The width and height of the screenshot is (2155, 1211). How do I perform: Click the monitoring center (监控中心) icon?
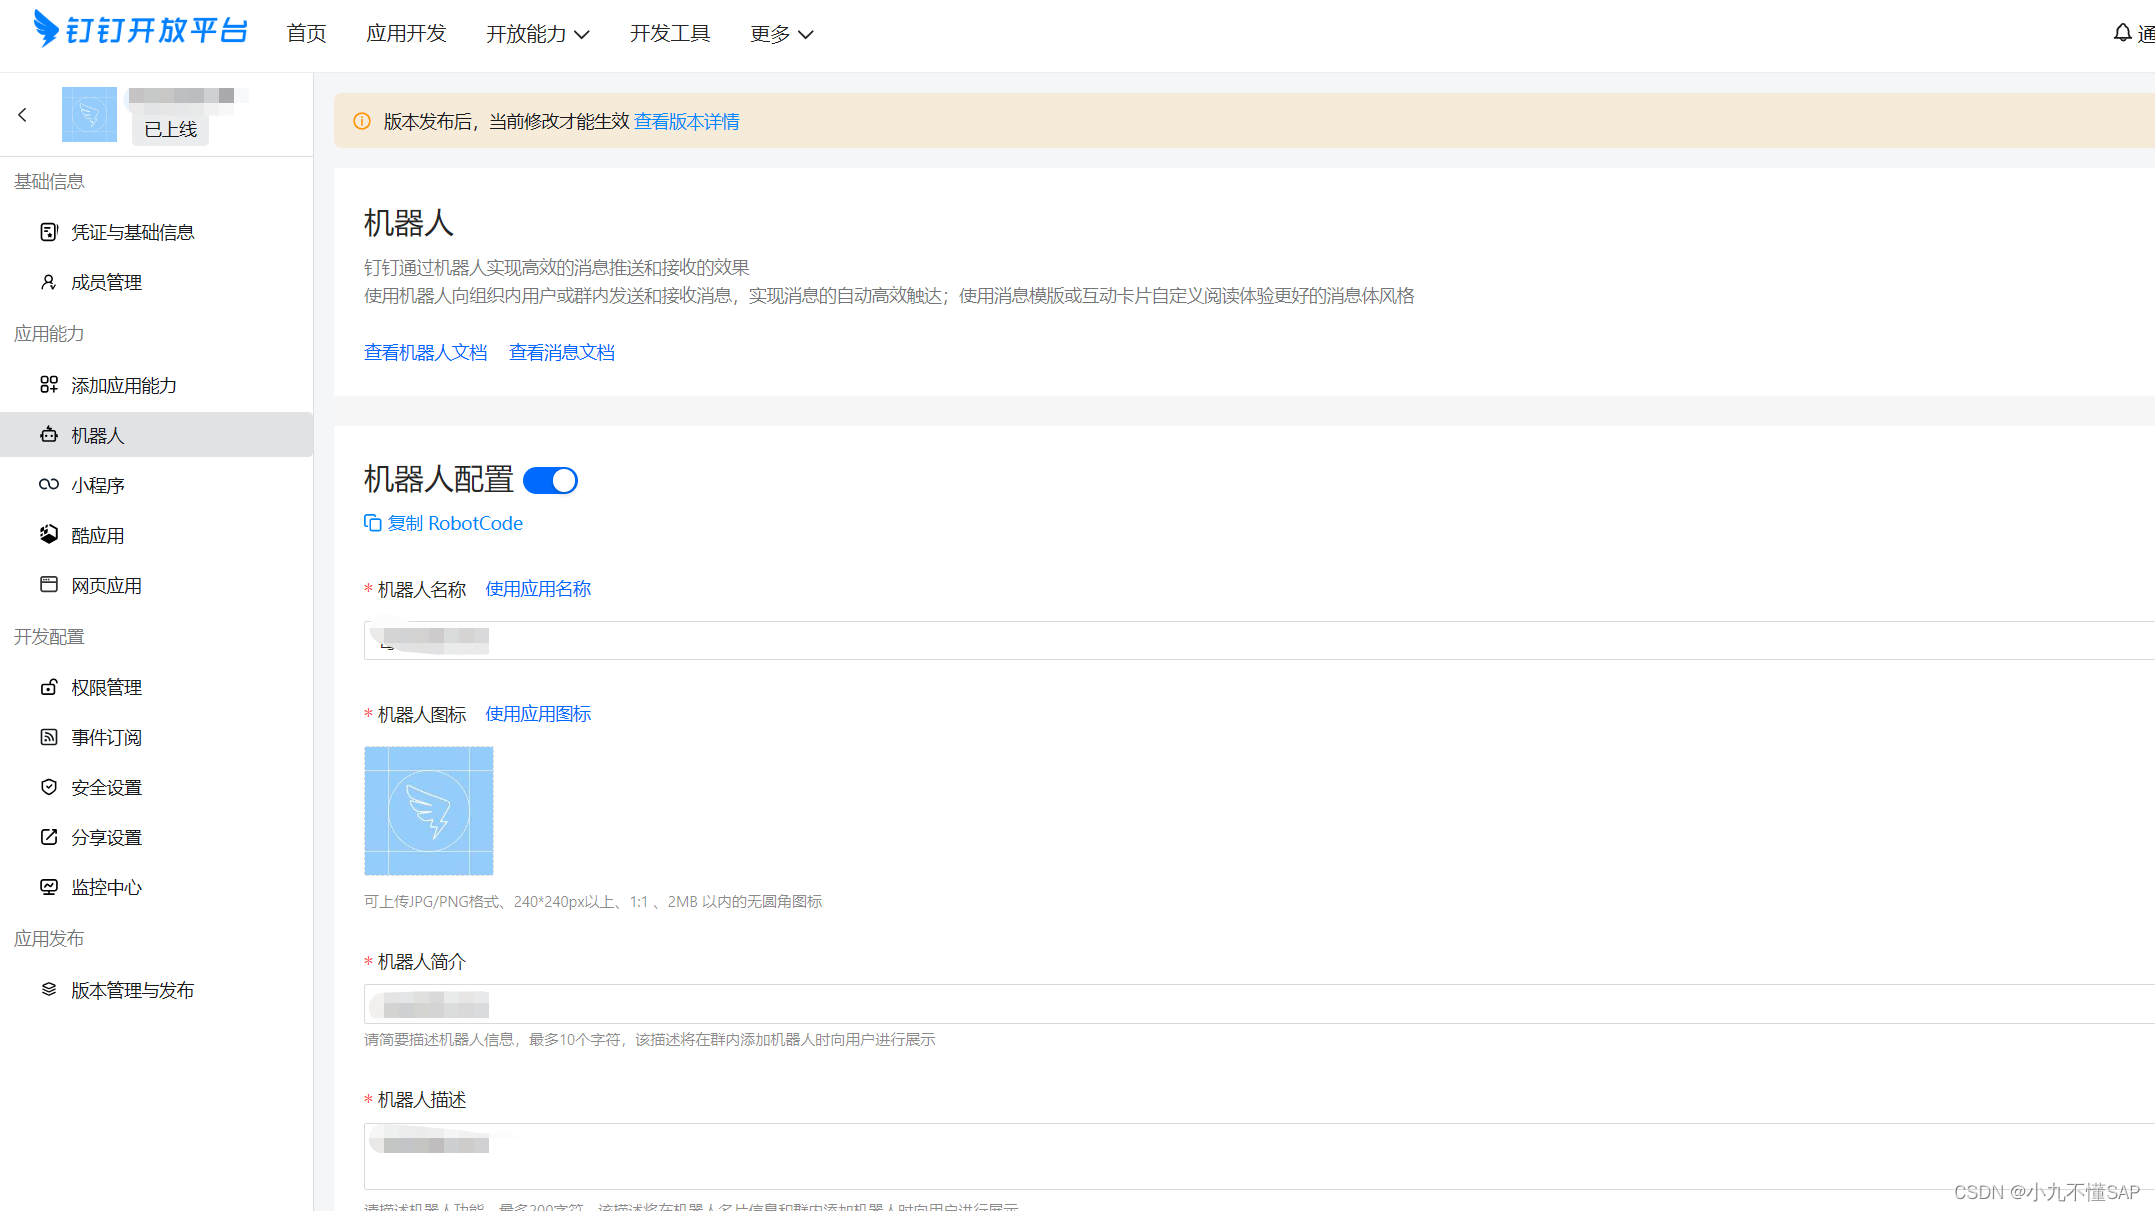pos(49,887)
